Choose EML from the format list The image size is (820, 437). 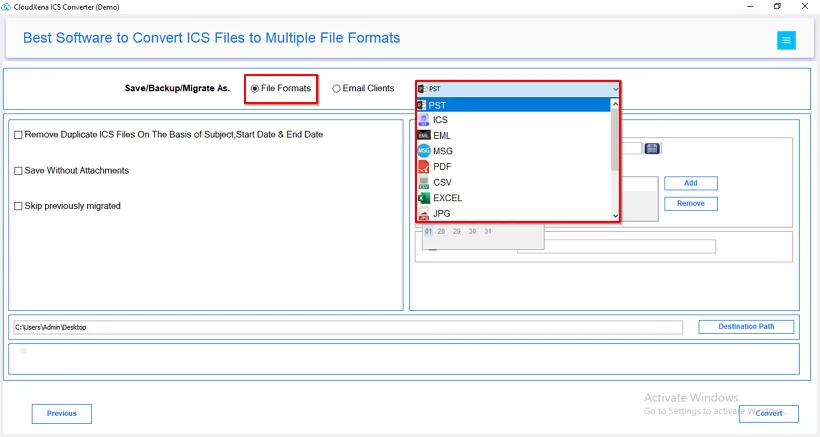coord(514,135)
